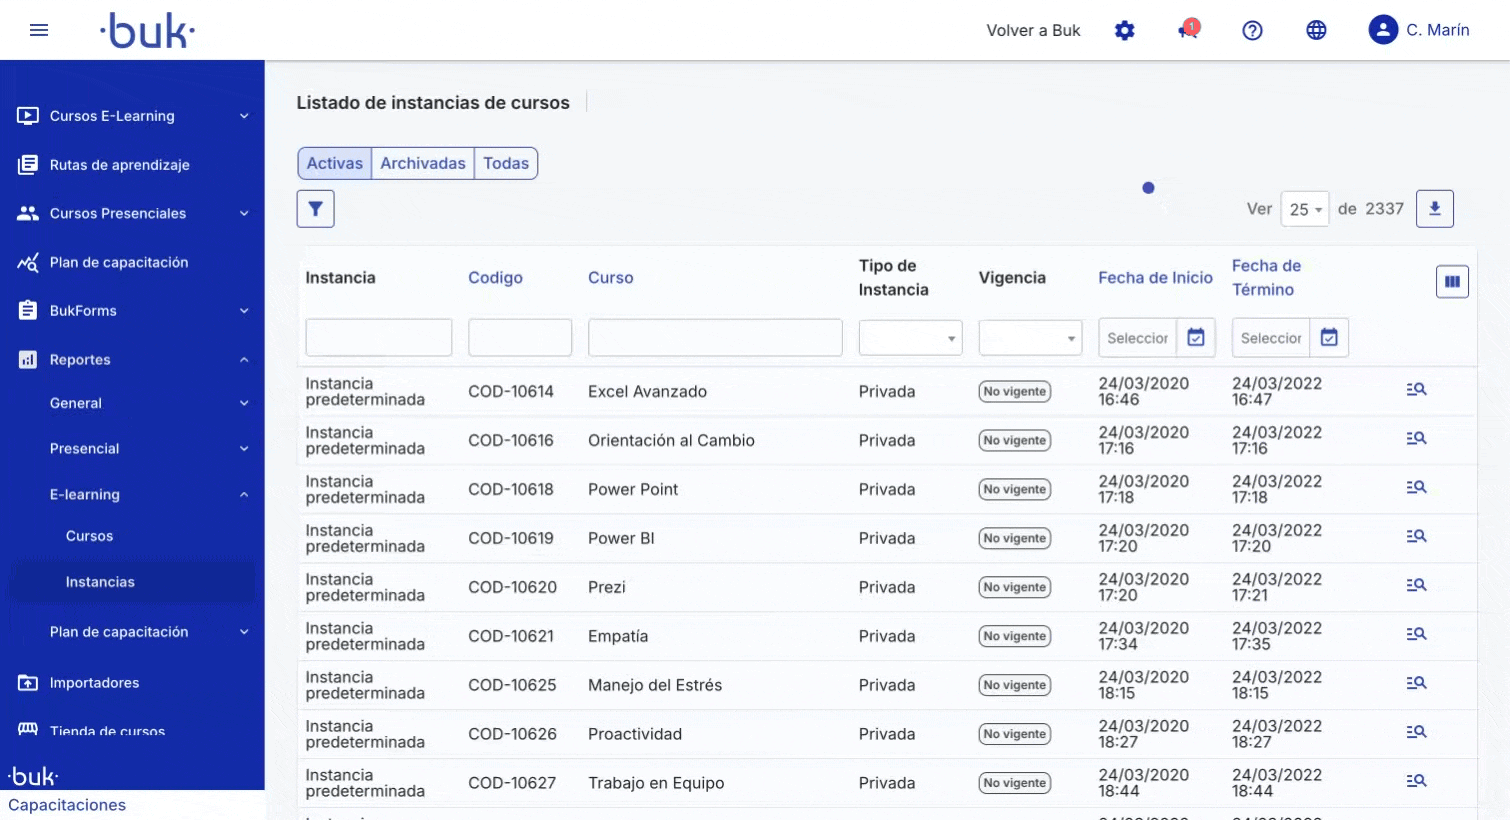This screenshot has height=820, width=1510.
Task: Open the Fecha de Inicio calendar picker
Action: tap(1196, 338)
